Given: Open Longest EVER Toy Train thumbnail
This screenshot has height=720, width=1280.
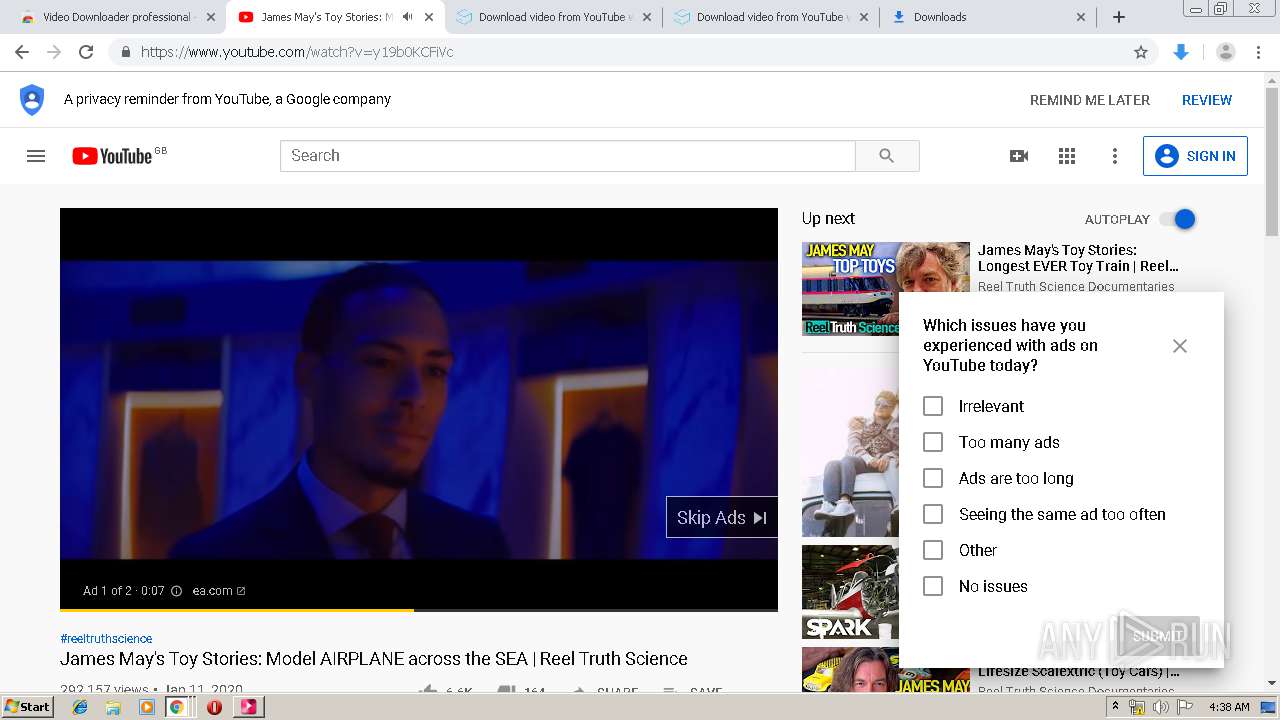Looking at the screenshot, I should [886, 289].
